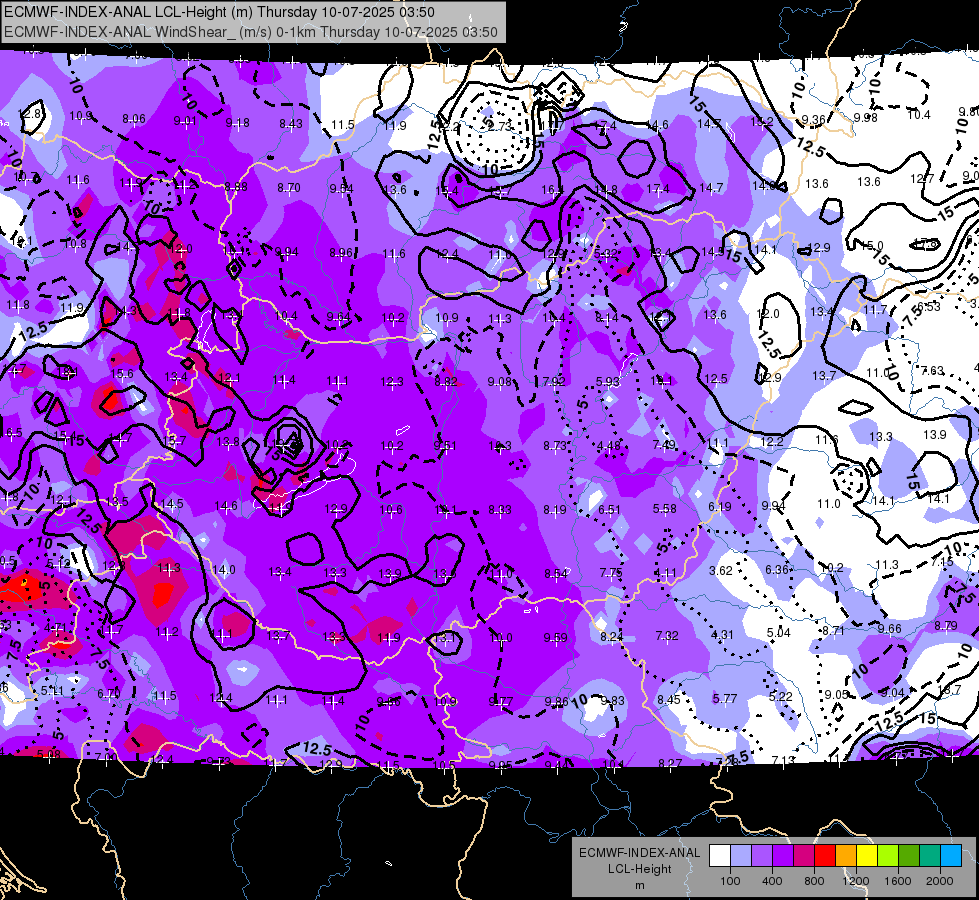The height and width of the screenshot is (900, 979).
Task: Click legend label 'LCL-Height'
Action: pyautogui.click(x=639, y=869)
